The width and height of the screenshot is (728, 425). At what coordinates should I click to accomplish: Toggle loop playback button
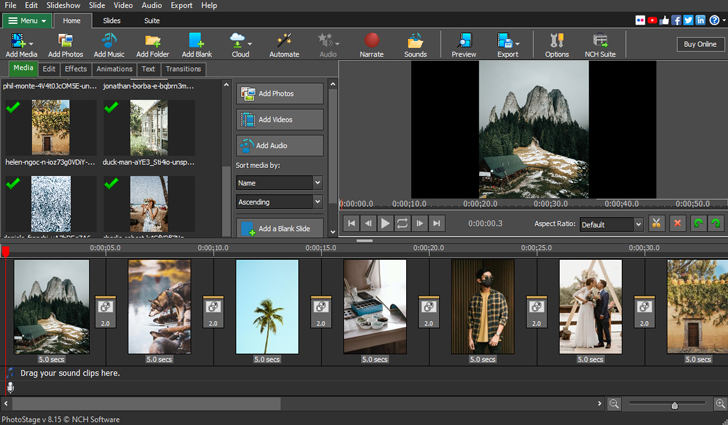pyautogui.click(x=402, y=223)
